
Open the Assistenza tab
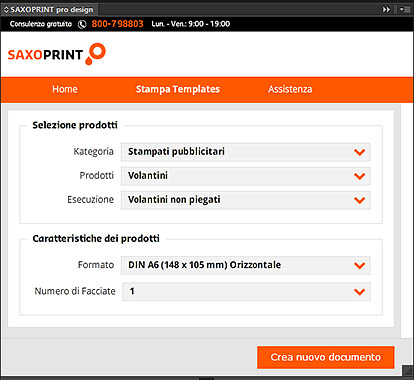pyautogui.click(x=290, y=89)
